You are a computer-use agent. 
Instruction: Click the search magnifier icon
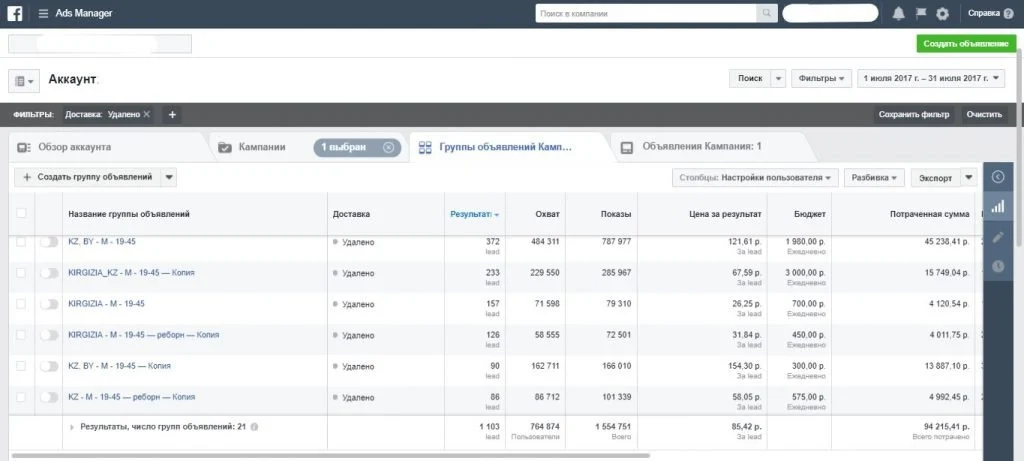[x=766, y=13]
